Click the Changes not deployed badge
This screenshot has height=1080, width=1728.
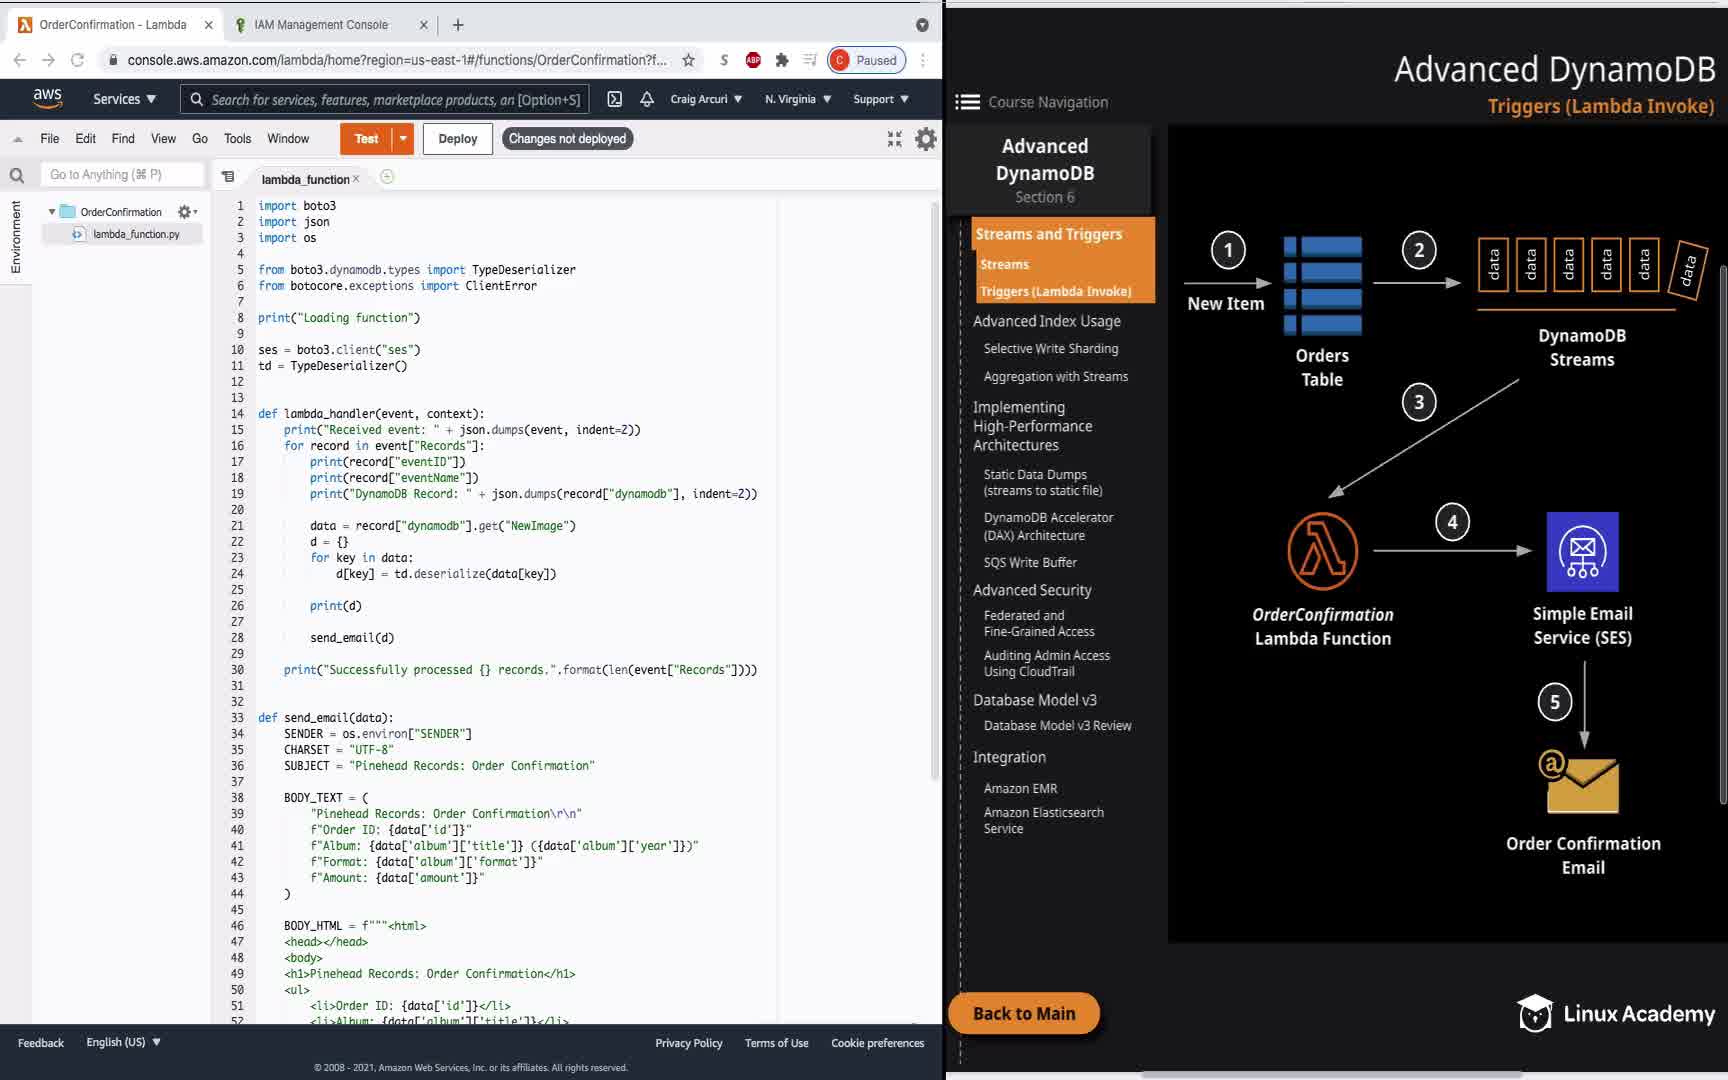567,139
